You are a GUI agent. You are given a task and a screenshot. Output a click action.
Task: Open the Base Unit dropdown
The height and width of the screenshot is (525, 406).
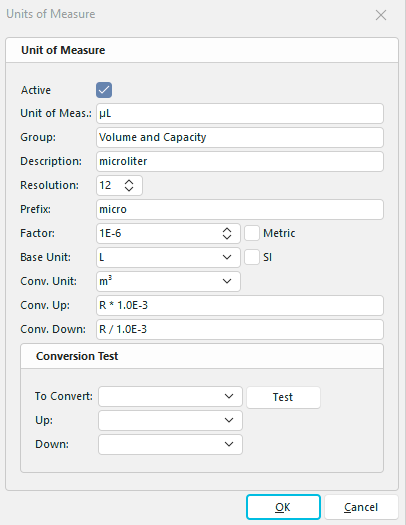click(x=227, y=257)
